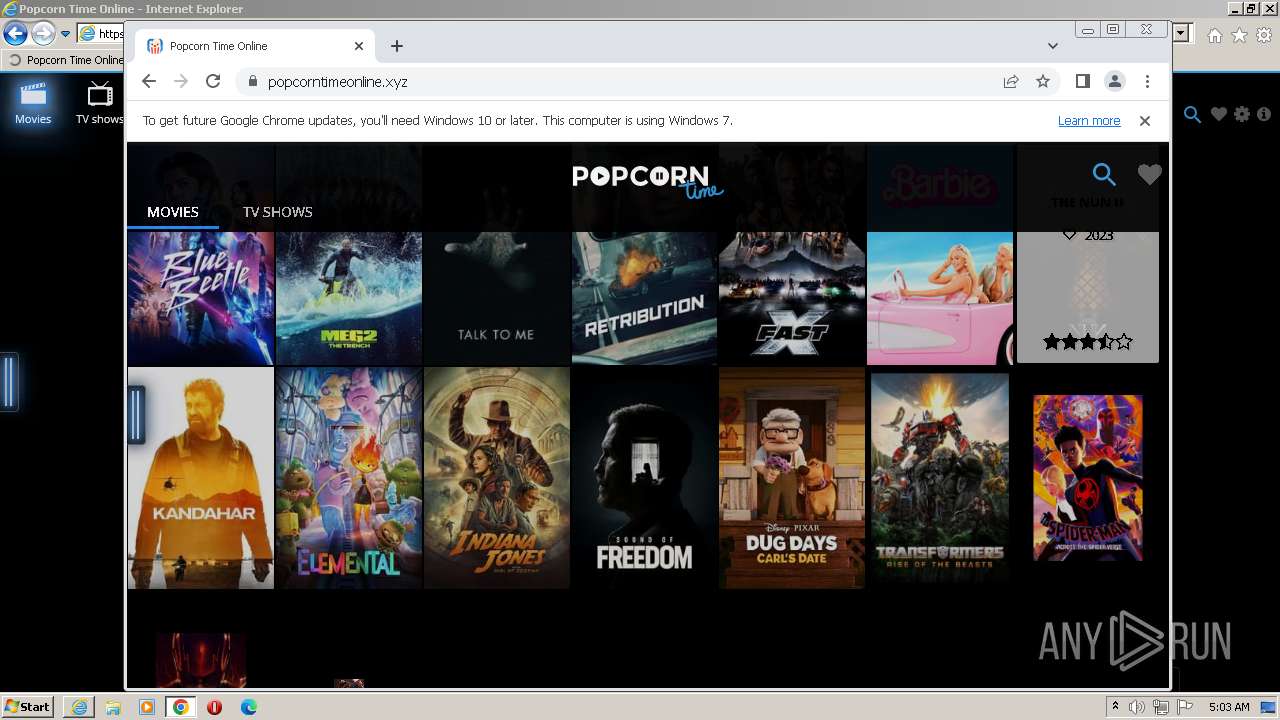Reload the page in Chrome
The height and width of the screenshot is (720, 1280).
213,81
